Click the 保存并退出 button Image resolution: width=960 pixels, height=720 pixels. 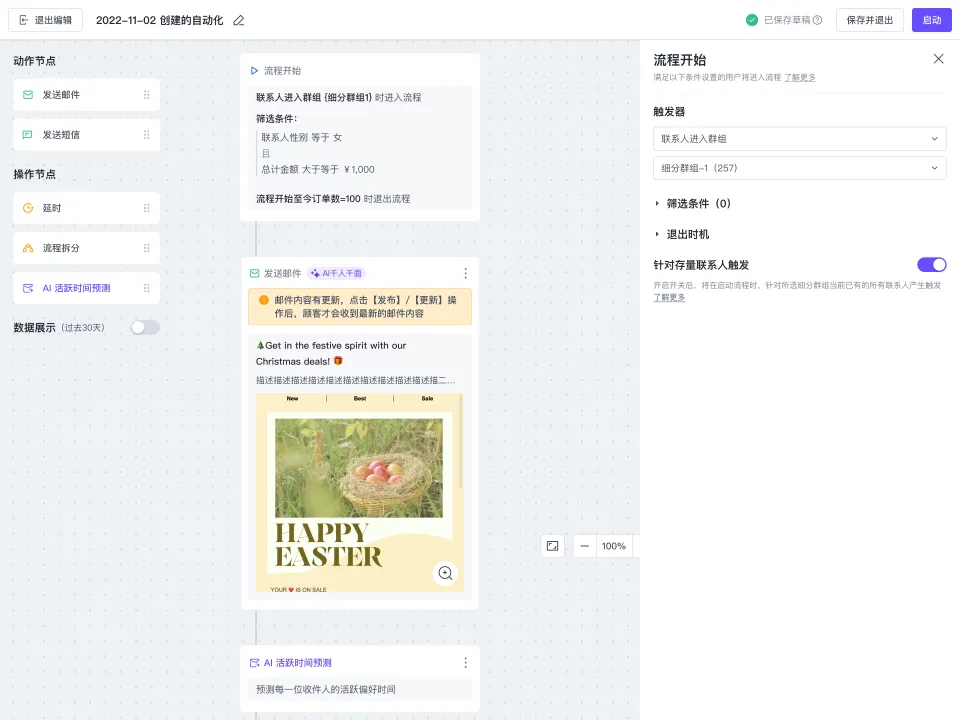869,20
